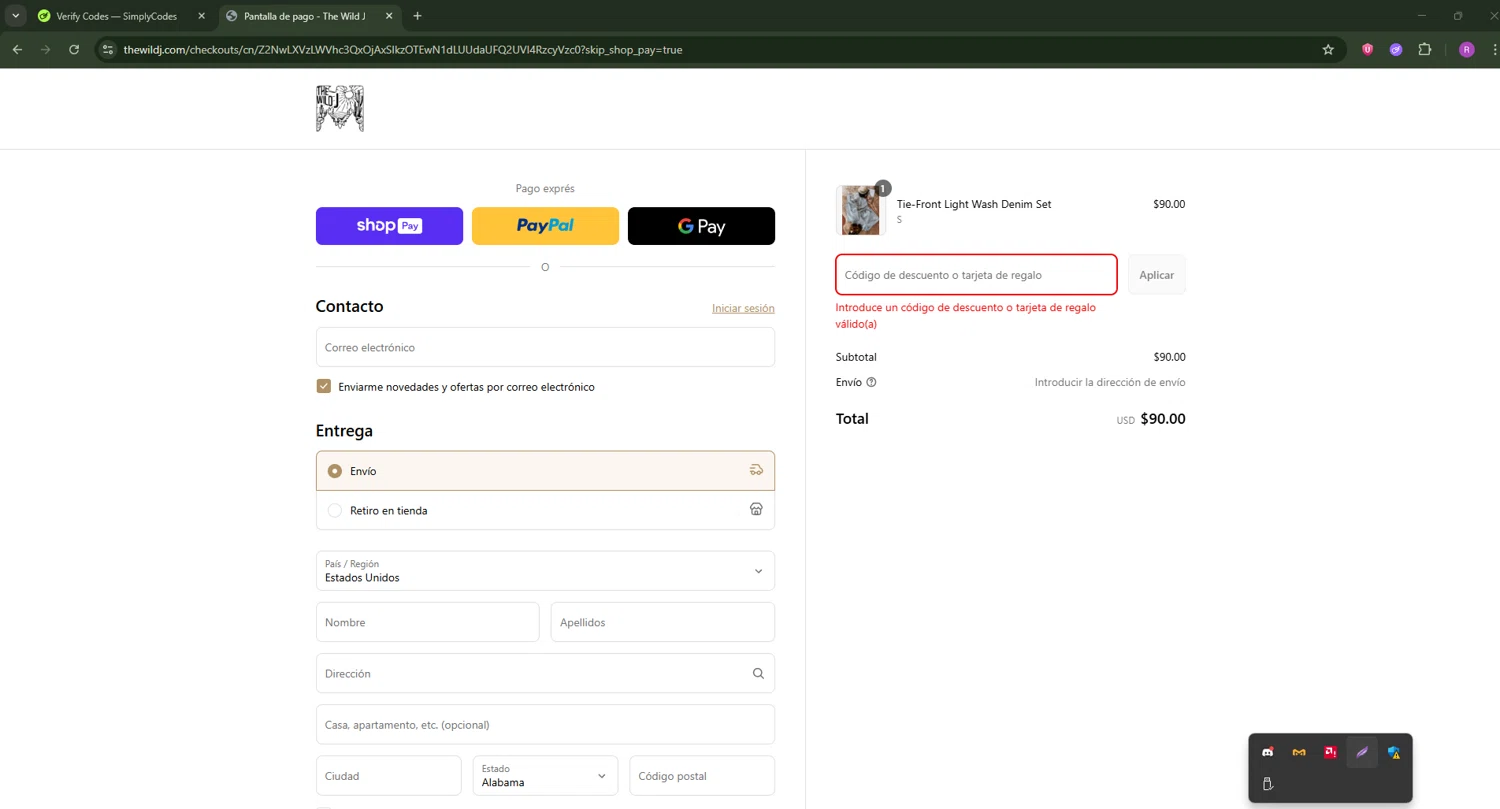This screenshot has width=1500, height=809.
Task: Open the País / Región dropdown
Action: tap(545, 571)
